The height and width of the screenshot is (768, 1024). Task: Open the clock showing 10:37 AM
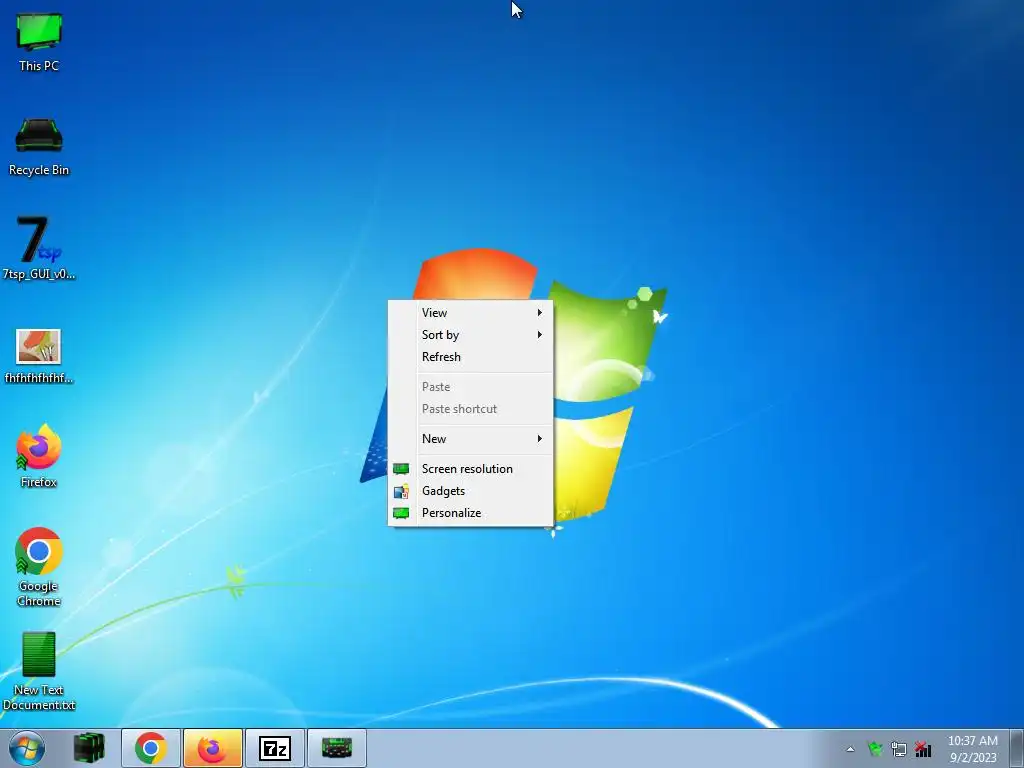[x=972, y=749]
